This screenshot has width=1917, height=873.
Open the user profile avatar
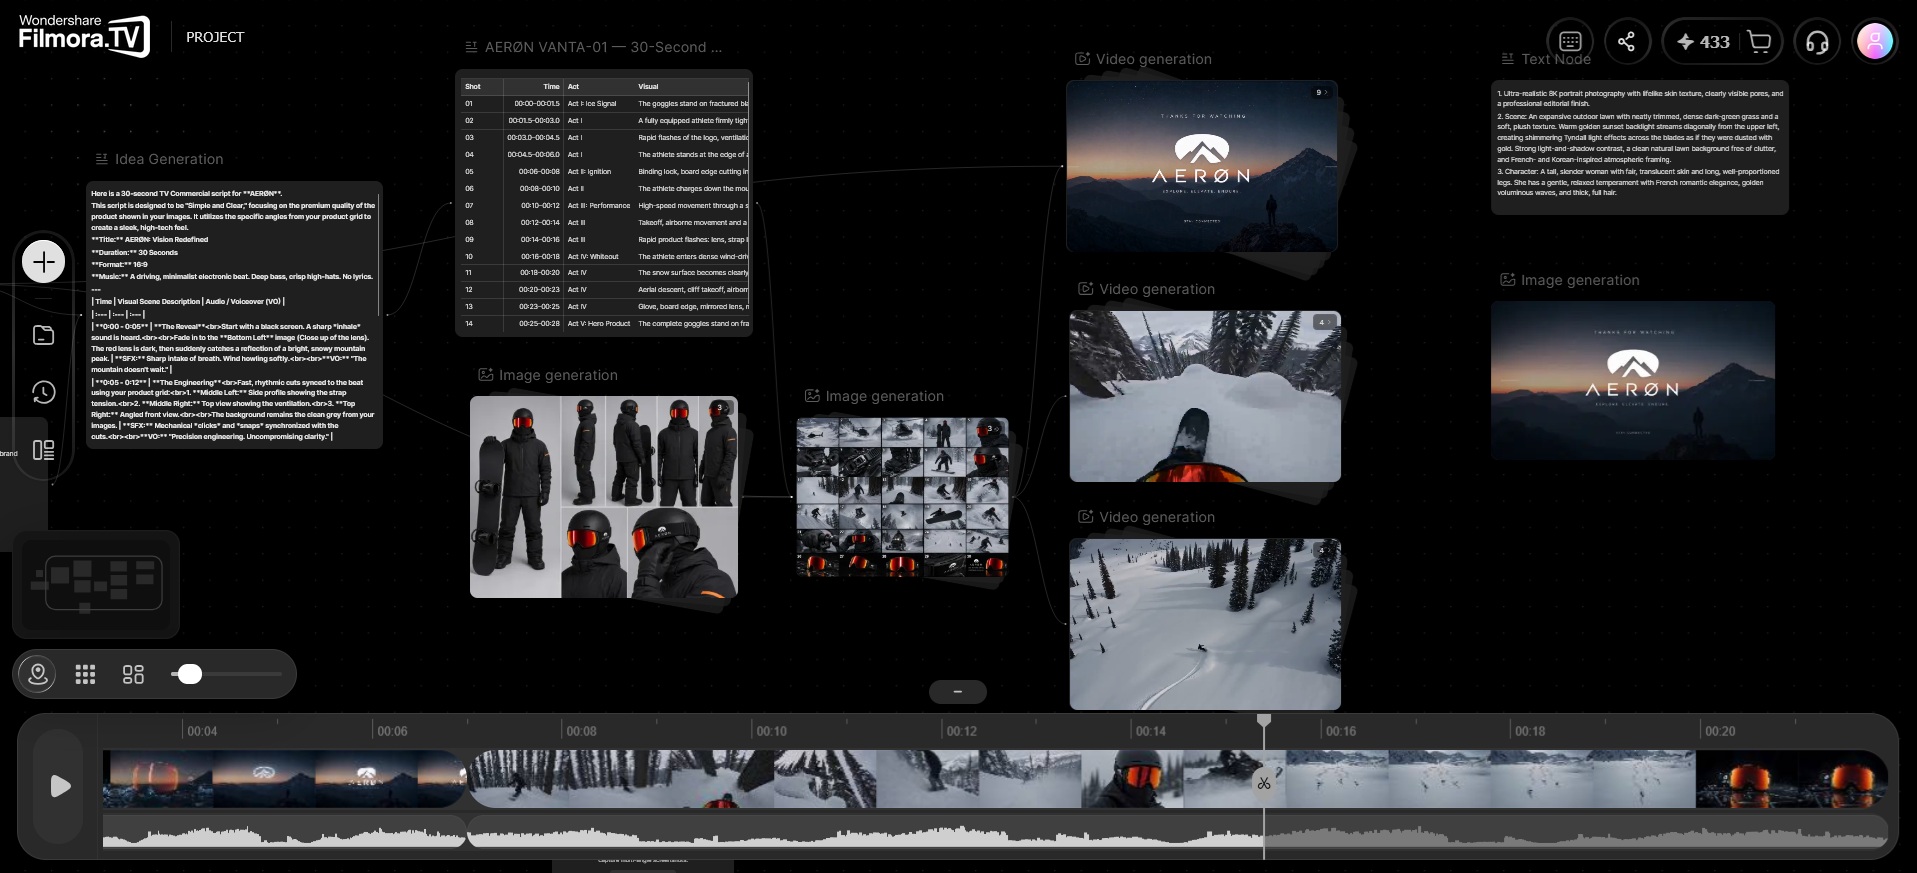click(x=1875, y=42)
